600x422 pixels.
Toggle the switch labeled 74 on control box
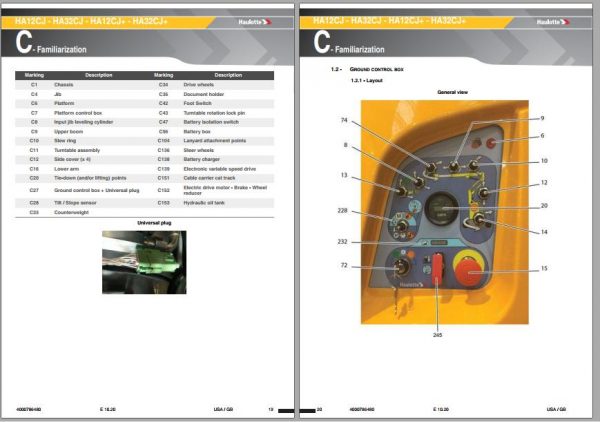pos(431,167)
